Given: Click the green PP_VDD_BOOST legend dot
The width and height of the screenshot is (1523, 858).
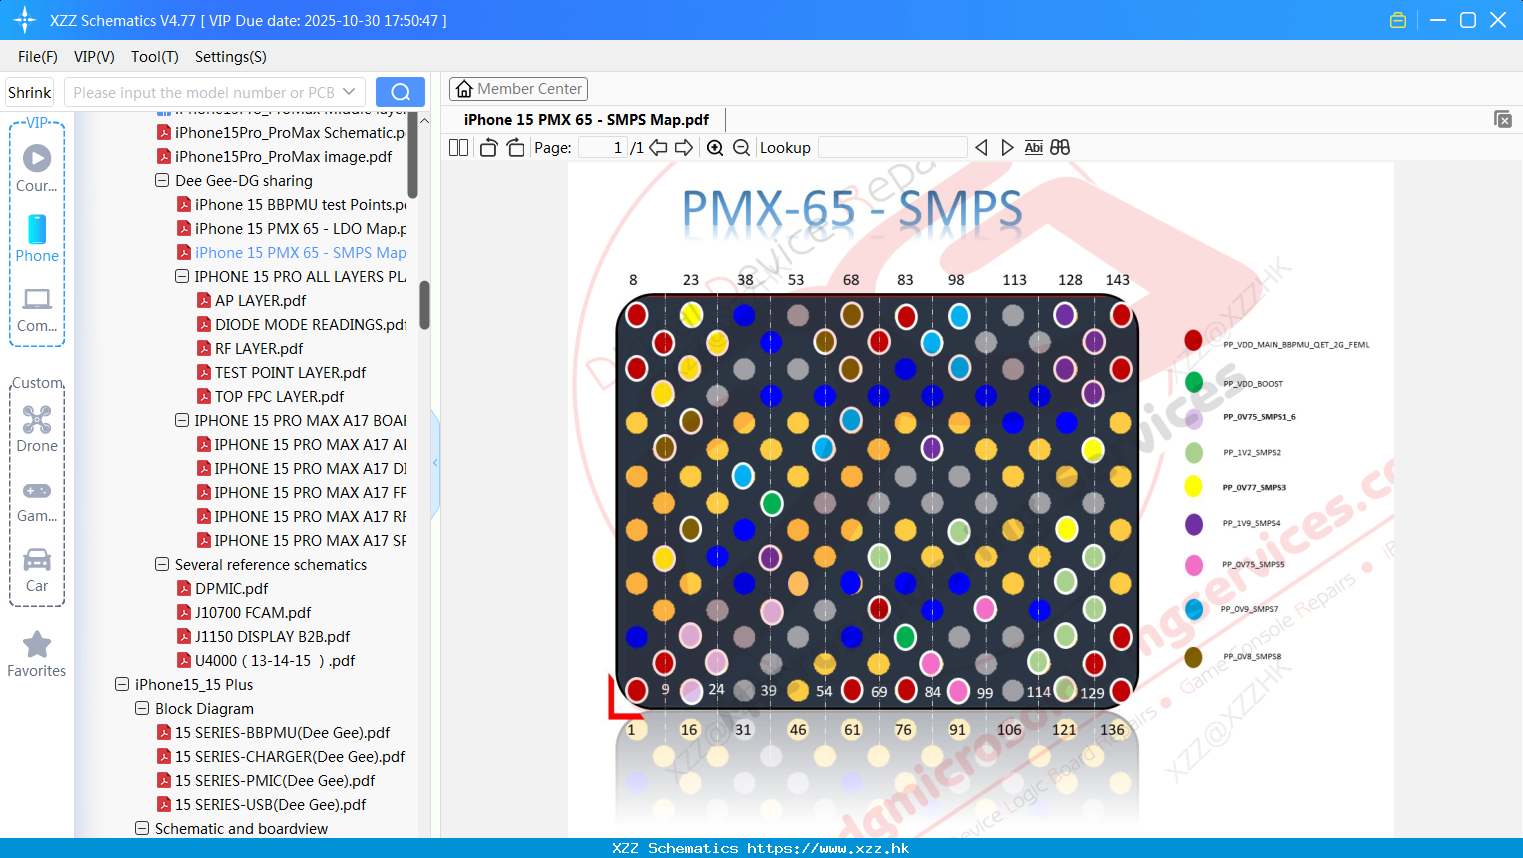Looking at the screenshot, I should click(1193, 382).
